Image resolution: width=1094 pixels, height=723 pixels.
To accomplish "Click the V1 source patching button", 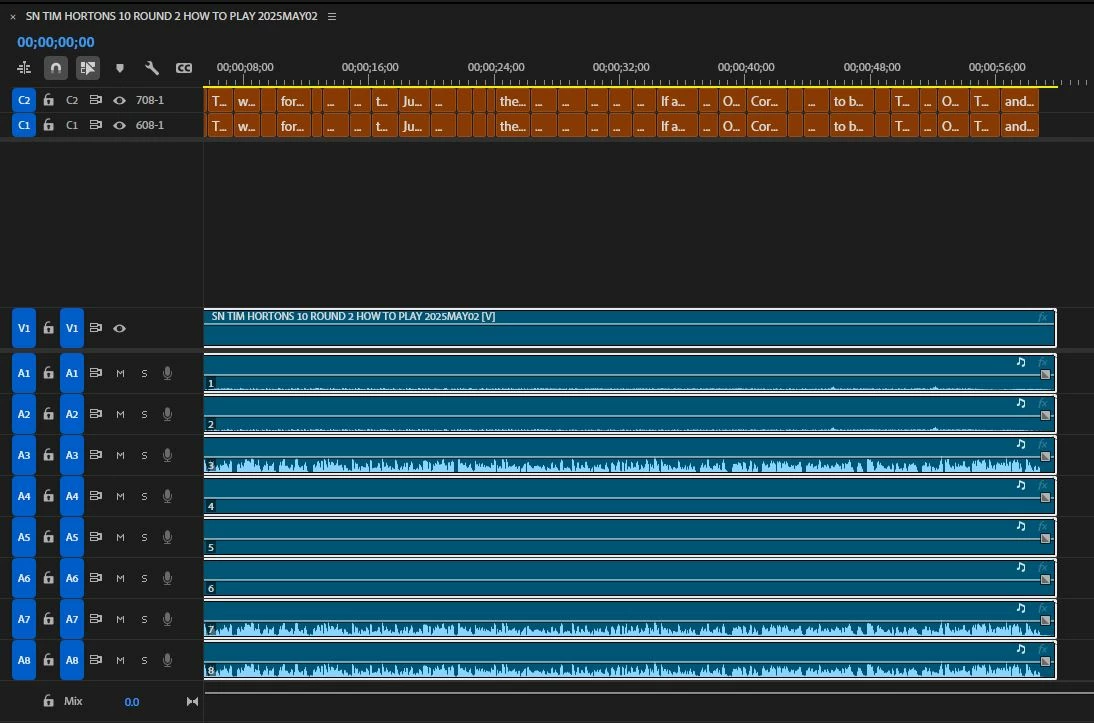I will click(24, 328).
